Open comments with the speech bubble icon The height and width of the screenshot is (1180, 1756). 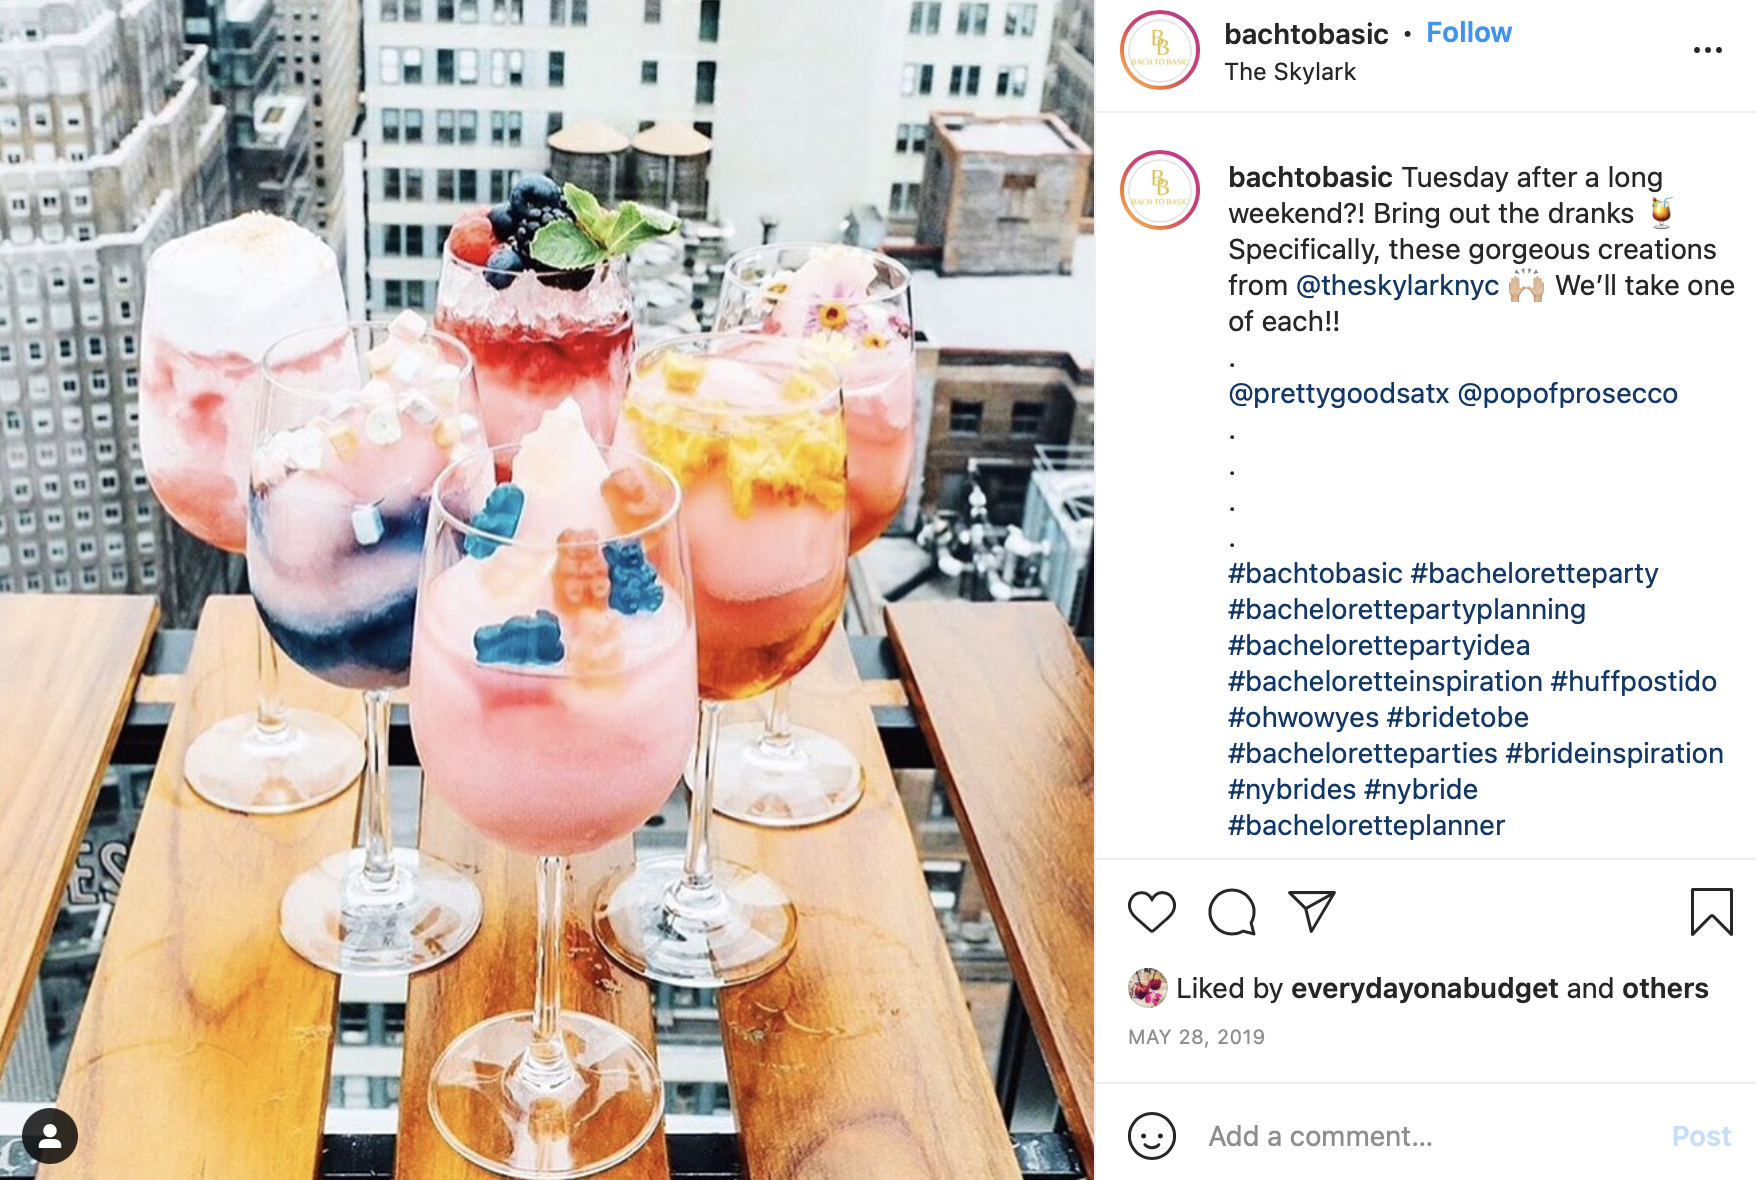click(1231, 912)
